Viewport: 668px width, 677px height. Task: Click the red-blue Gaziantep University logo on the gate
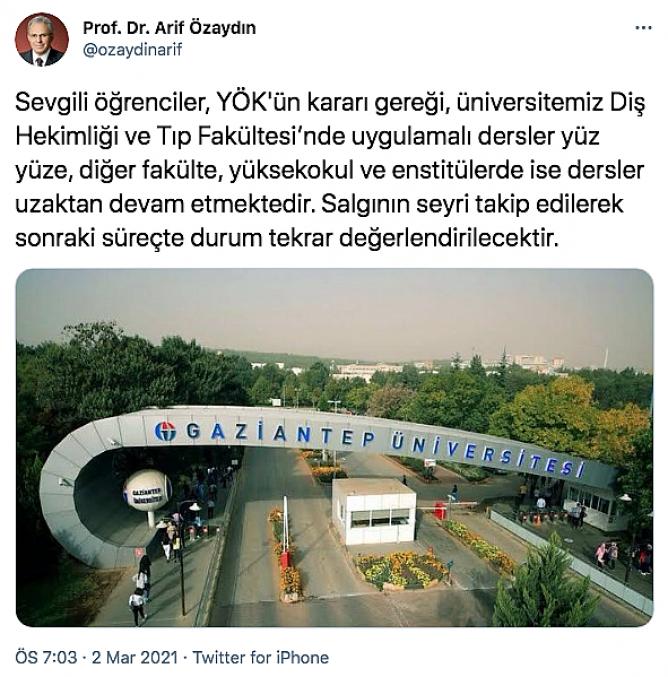click(x=165, y=432)
